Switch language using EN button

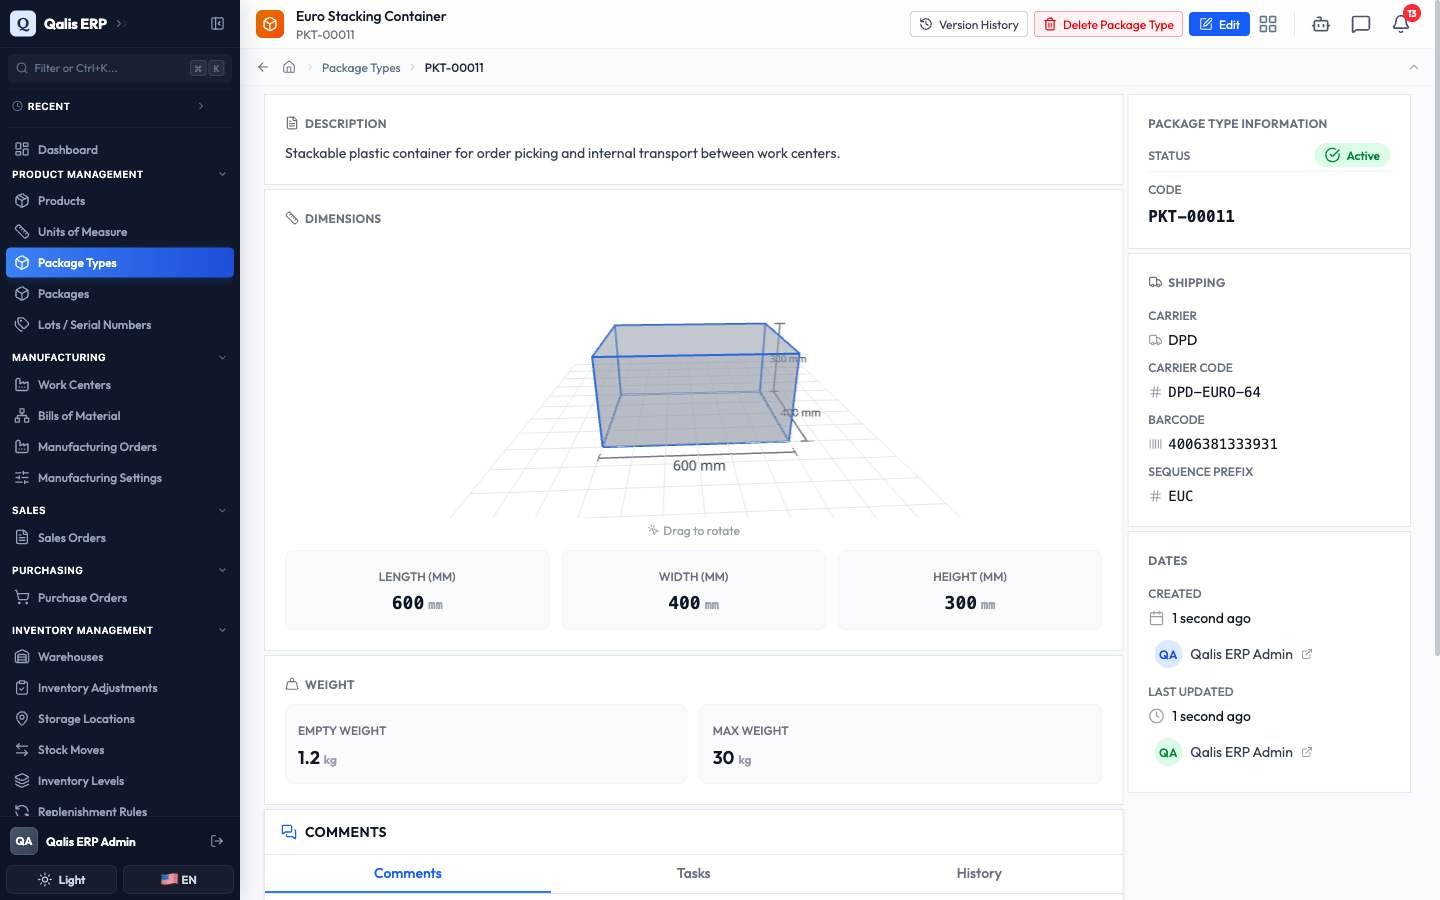click(x=178, y=880)
